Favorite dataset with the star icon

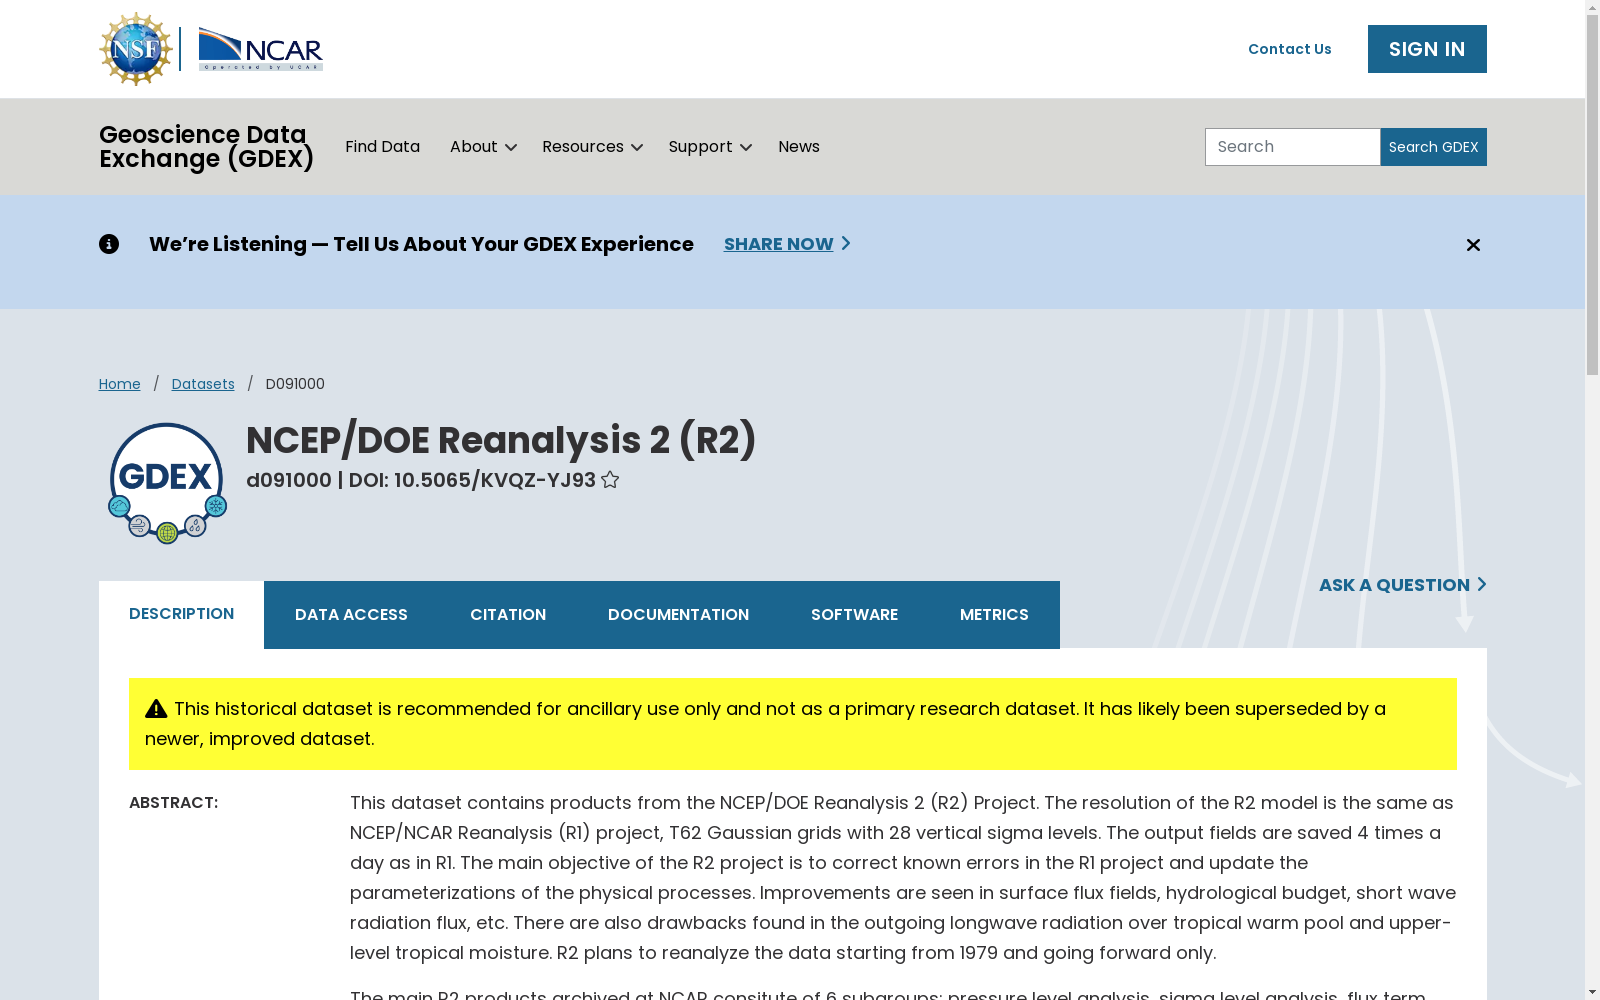click(610, 480)
